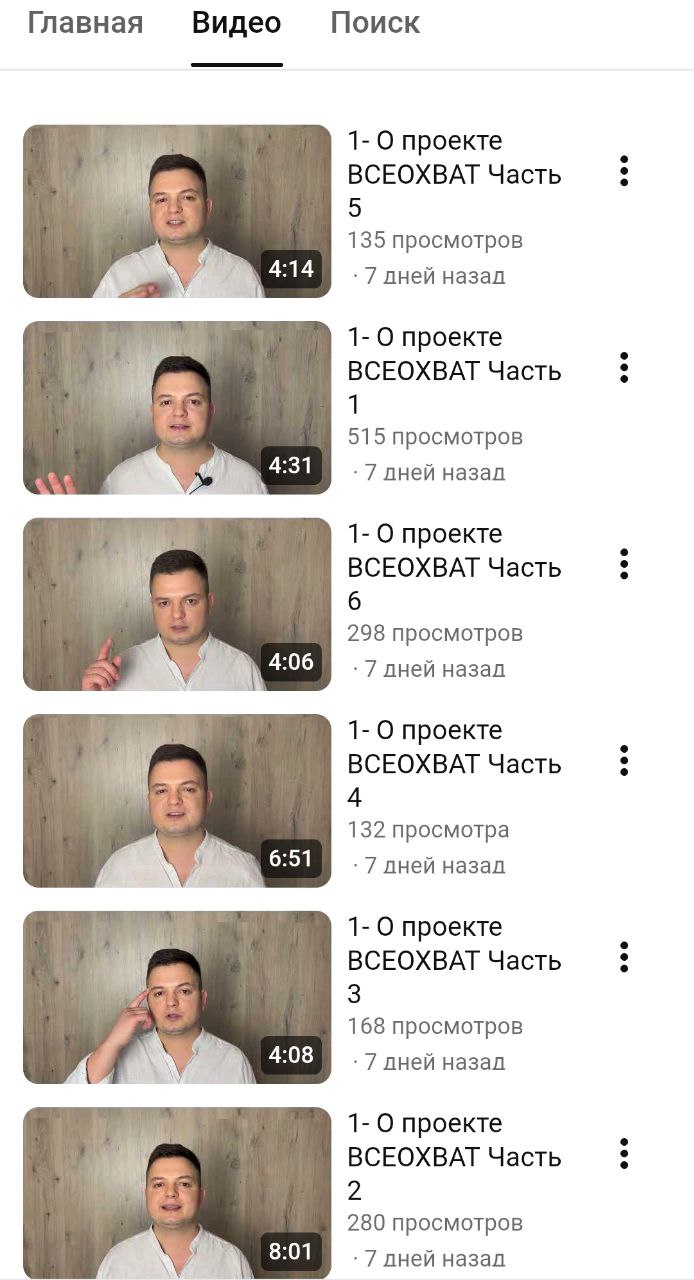The width and height of the screenshot is (694, 1280).
Task: Open title О проекте ВСЕОХВАТ Часть 4
Action: pyautogui.click(x=455, y=764)
